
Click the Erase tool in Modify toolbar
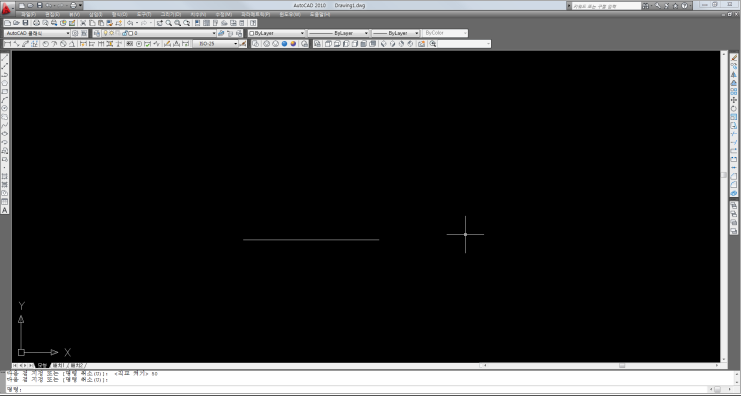point(733,58)
